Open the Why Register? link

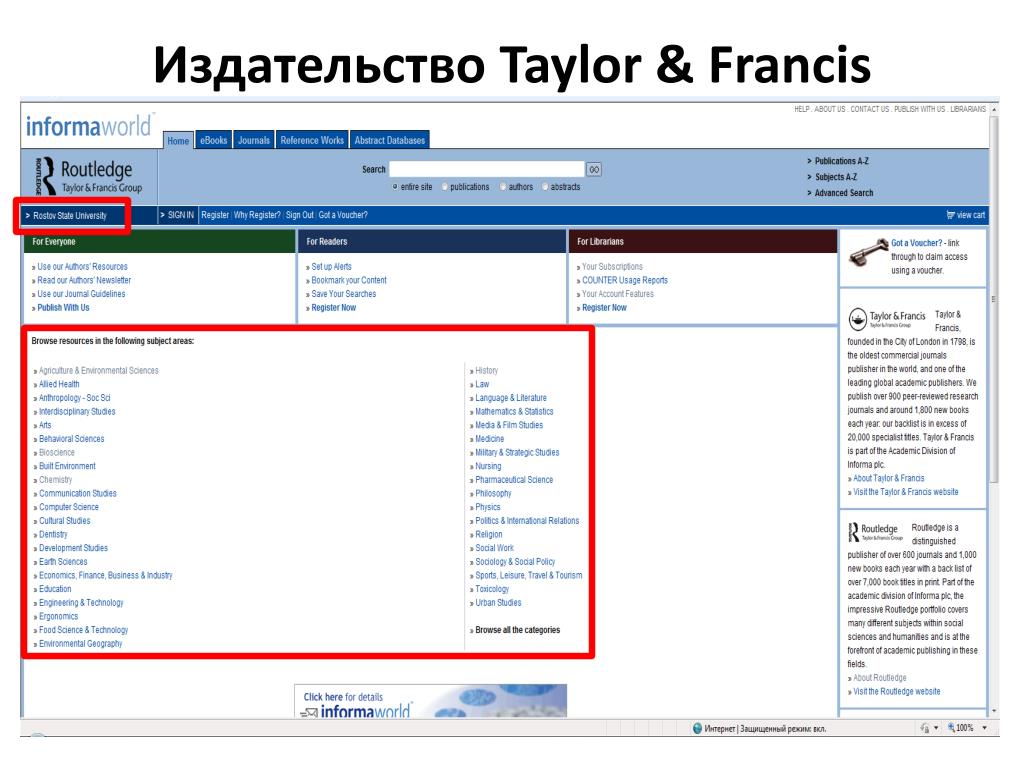tap(257, 215)
